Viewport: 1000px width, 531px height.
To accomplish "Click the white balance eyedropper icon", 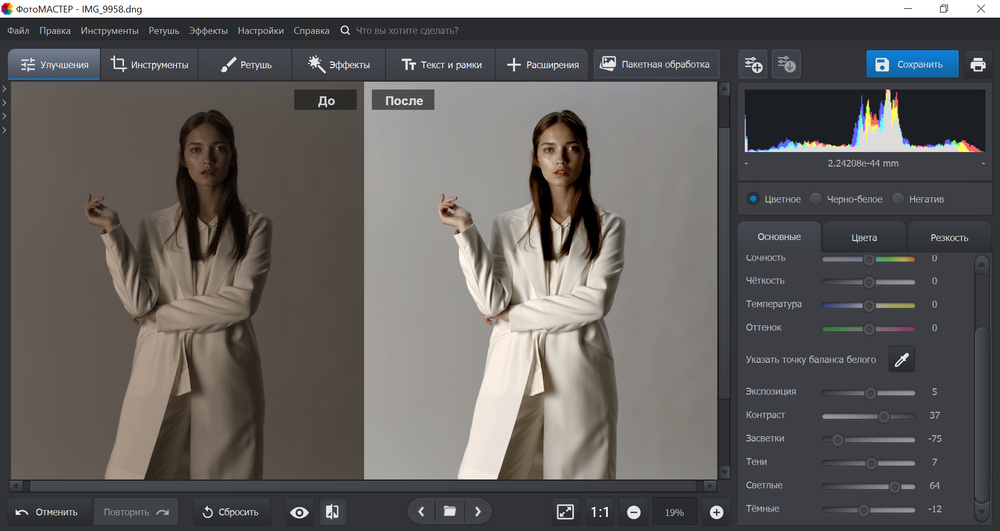I will (902, 360).
